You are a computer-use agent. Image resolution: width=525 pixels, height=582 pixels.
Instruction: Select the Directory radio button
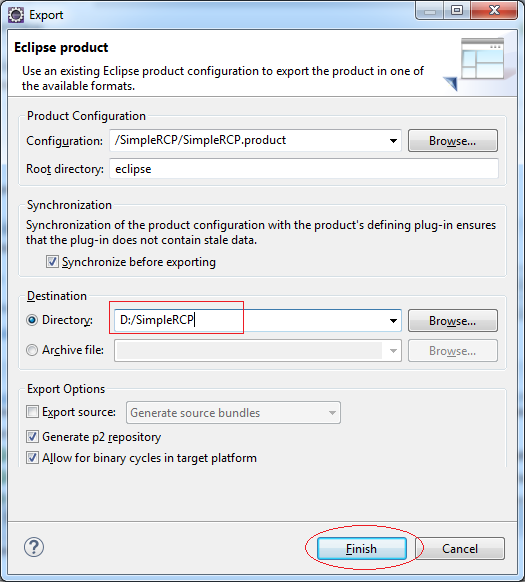32,320
